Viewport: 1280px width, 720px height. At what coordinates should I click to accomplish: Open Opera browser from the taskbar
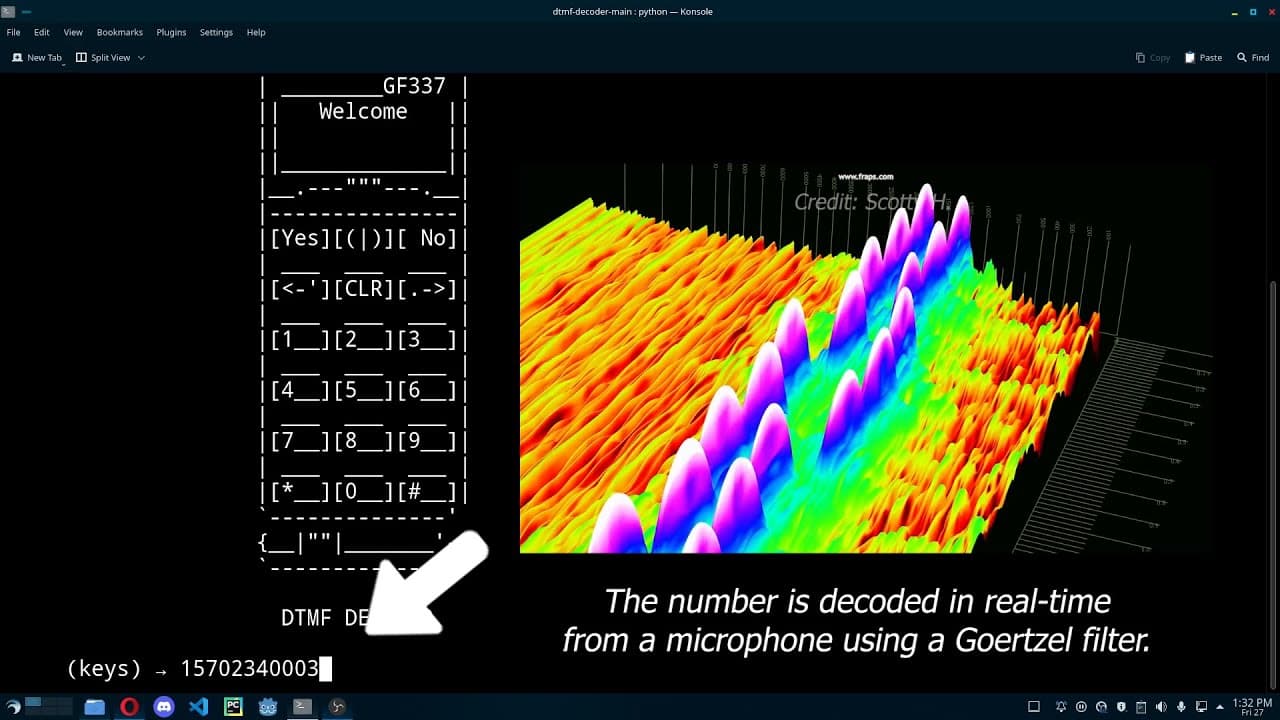point(129,707)
